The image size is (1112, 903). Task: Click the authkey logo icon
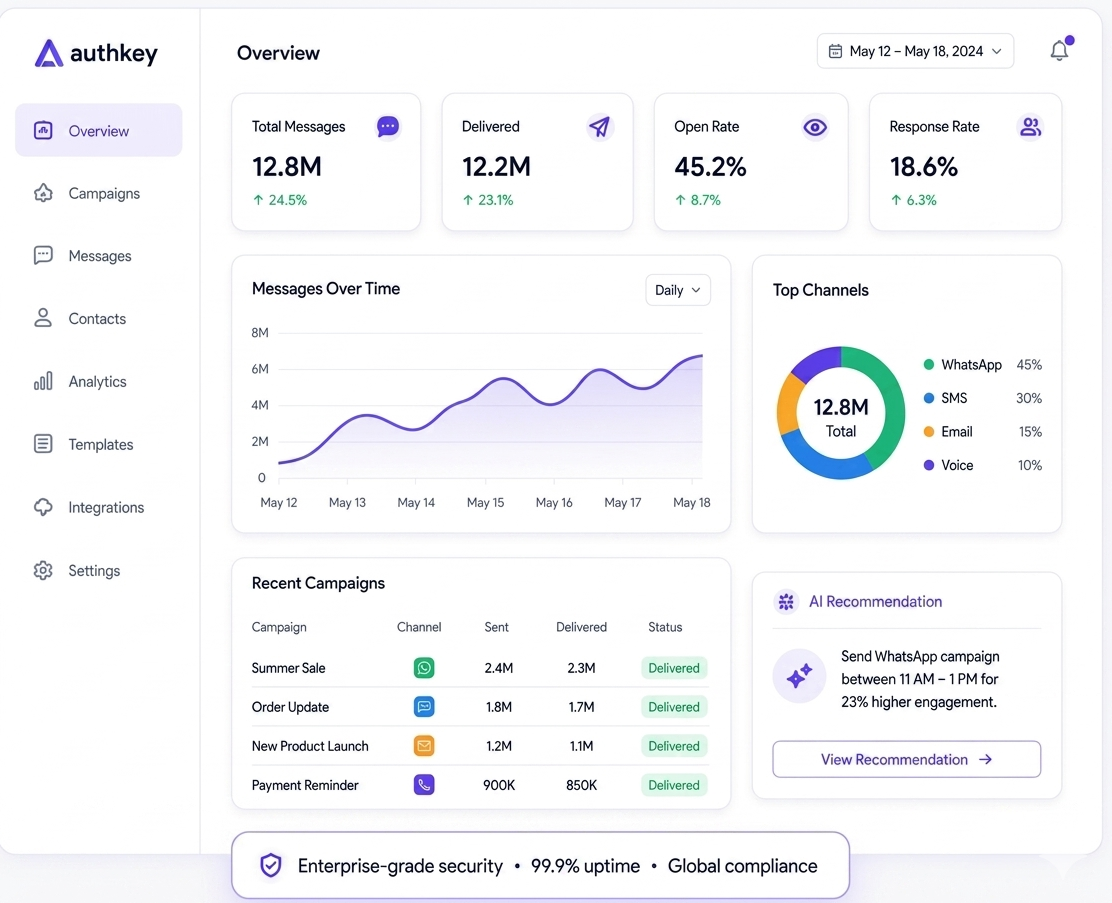48,53
